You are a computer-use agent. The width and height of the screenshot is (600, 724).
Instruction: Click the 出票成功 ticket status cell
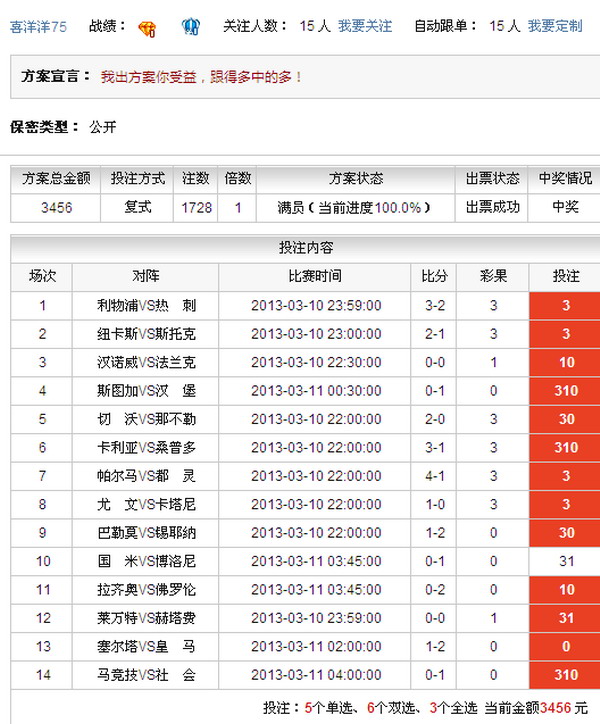point(493,207)
